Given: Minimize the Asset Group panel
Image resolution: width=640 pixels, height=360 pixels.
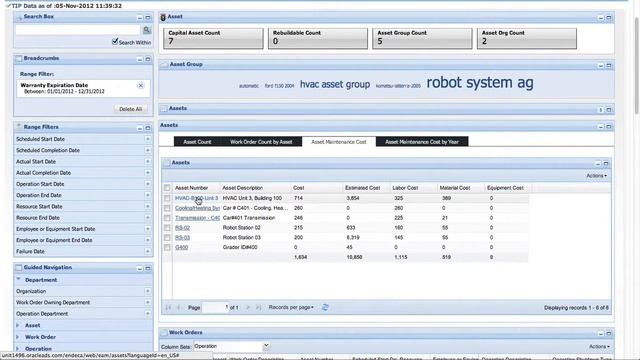Looking at the screenshot, I should click(x=600, y=66).
